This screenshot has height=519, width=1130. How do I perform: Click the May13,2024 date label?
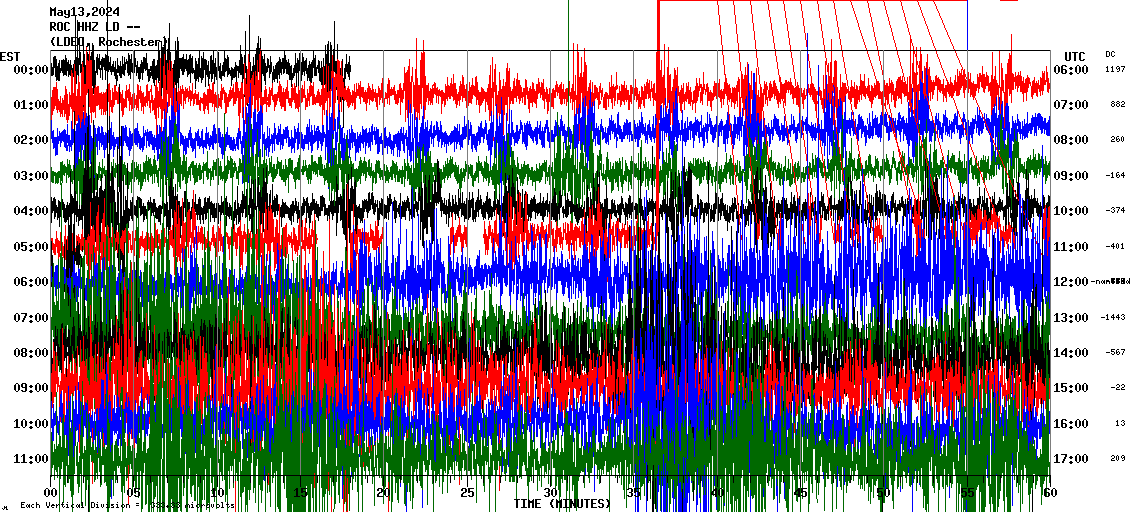pos(85,12)
